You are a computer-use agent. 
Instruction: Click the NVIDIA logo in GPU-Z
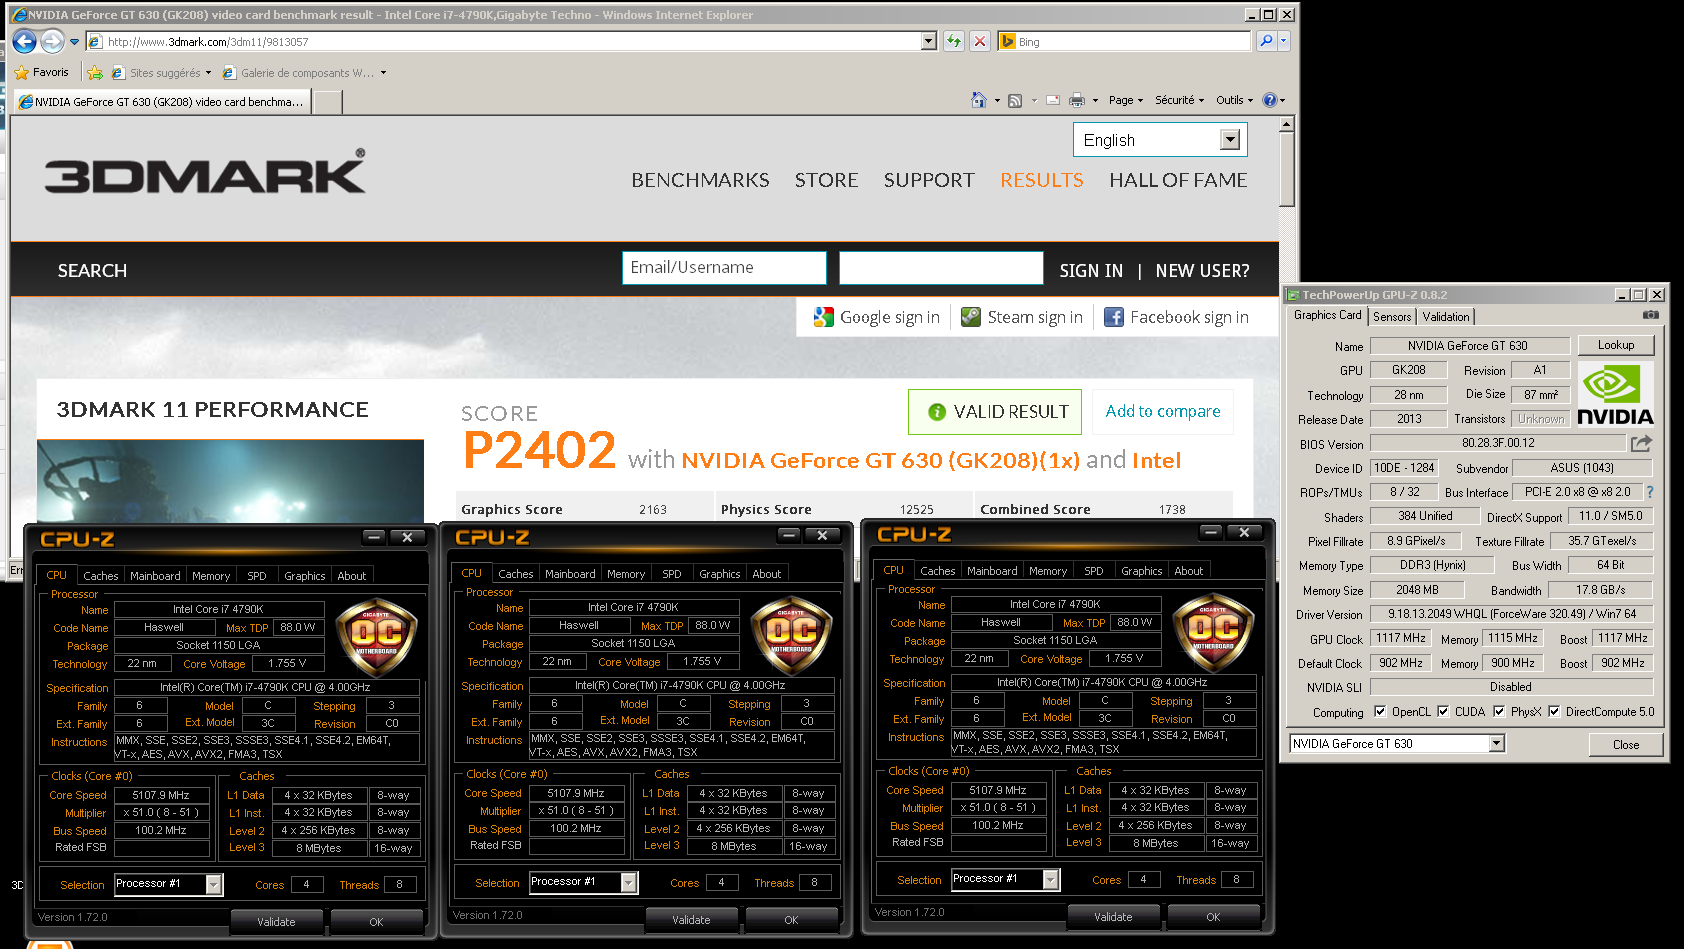(x=1615, y=394)
